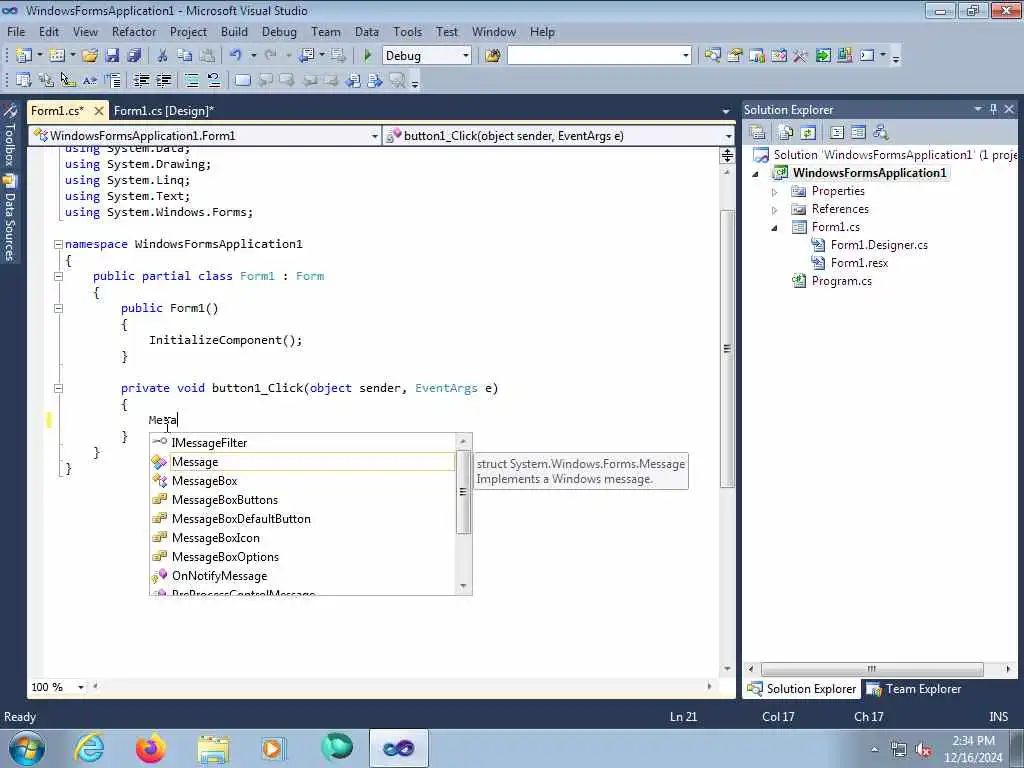This screenshot has width=1024, height=768.
Task: Expand the Properties node
Action: [x=775, y=192]
